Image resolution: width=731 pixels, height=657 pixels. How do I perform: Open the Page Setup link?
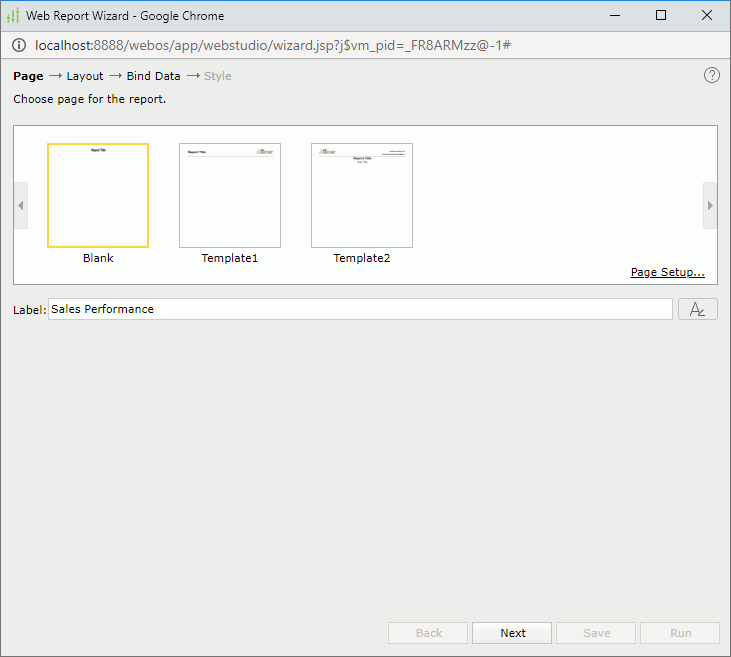pyautogui.click(x=667, y=272)
